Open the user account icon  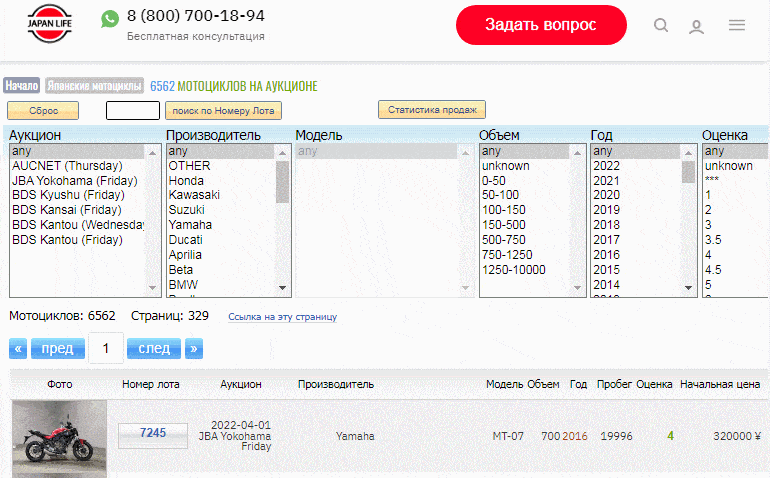pyautogui.click(x=697, y=26)
